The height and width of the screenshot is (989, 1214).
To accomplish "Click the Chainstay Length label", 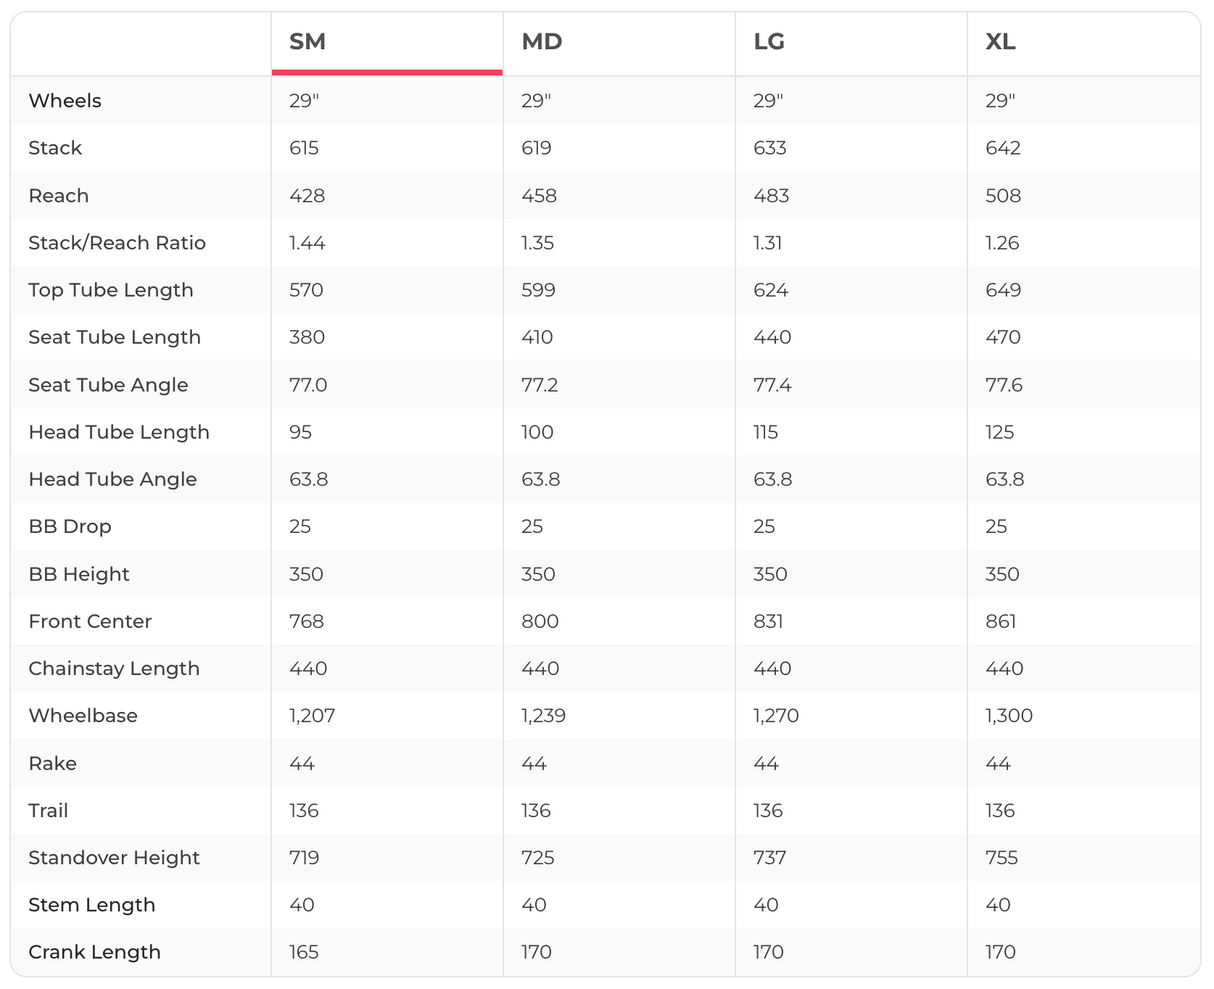I will point(114,669).
